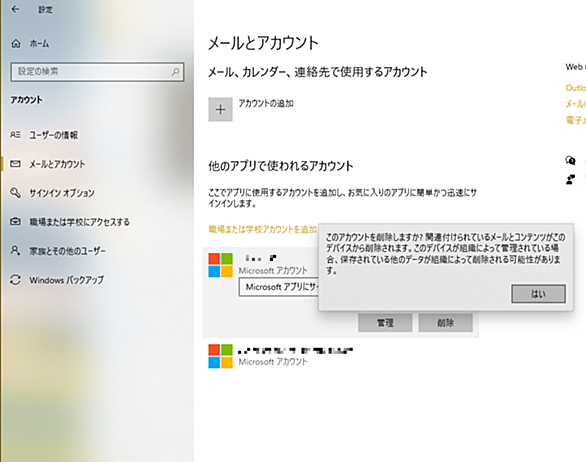Viewport: 586px width, 462px height.
Task: Open 職場または学校にアクセスする page
Action: [79, 222]
